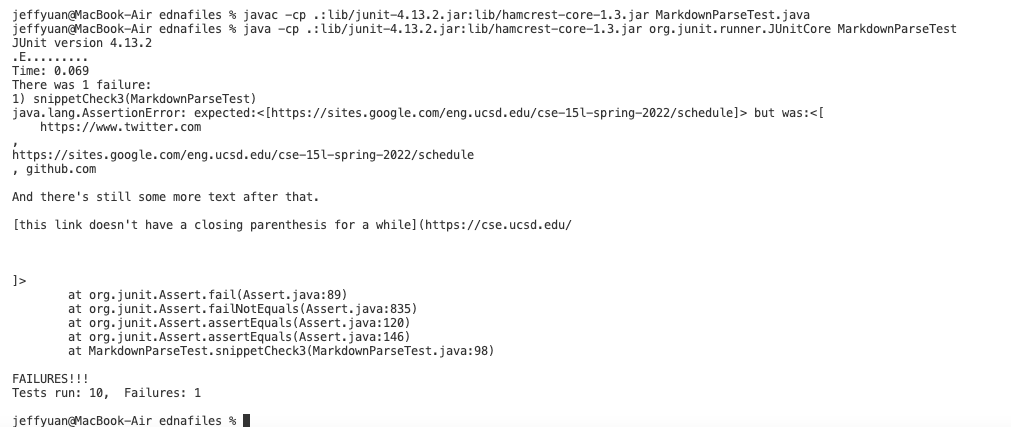Image resolution: width=1011 pixels, height=427 pixels.
Task: Click the snippetCheck3(MarkdownParseTest) failure entry
Action: pos(134,99)
